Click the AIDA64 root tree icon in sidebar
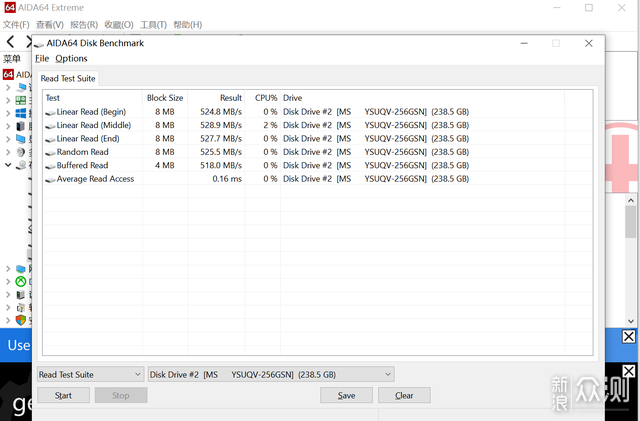 point(8,74)
